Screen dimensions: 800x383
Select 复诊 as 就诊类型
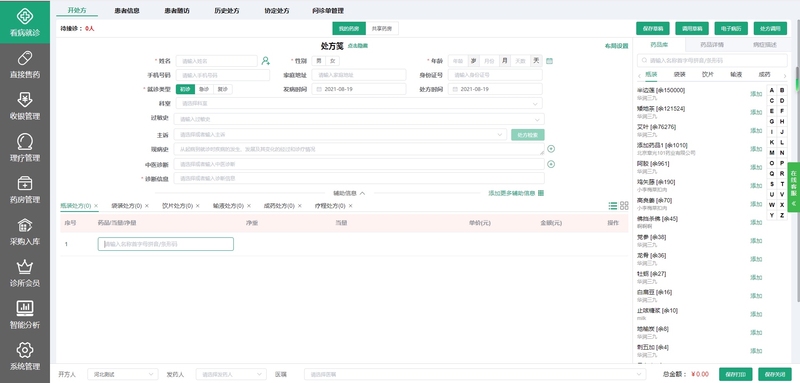(x=222, y=89)
